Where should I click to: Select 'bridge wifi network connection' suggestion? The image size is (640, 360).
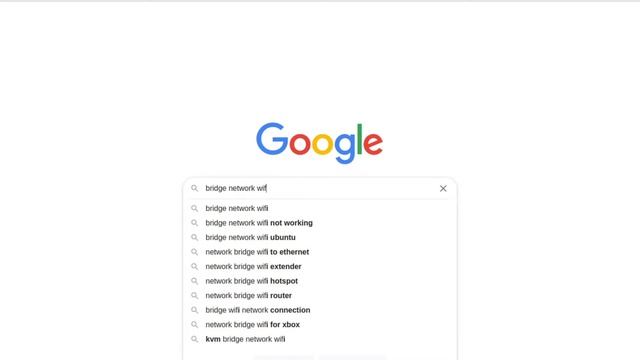coord(320,310)
